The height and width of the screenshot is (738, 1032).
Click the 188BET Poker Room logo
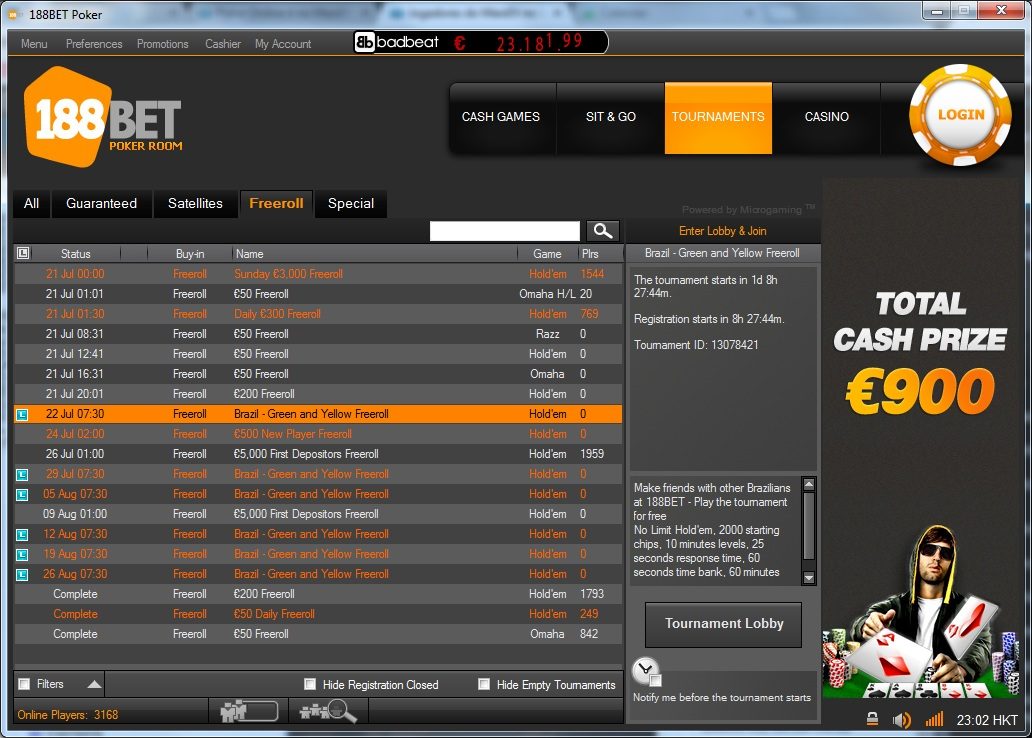click(103, 117)
